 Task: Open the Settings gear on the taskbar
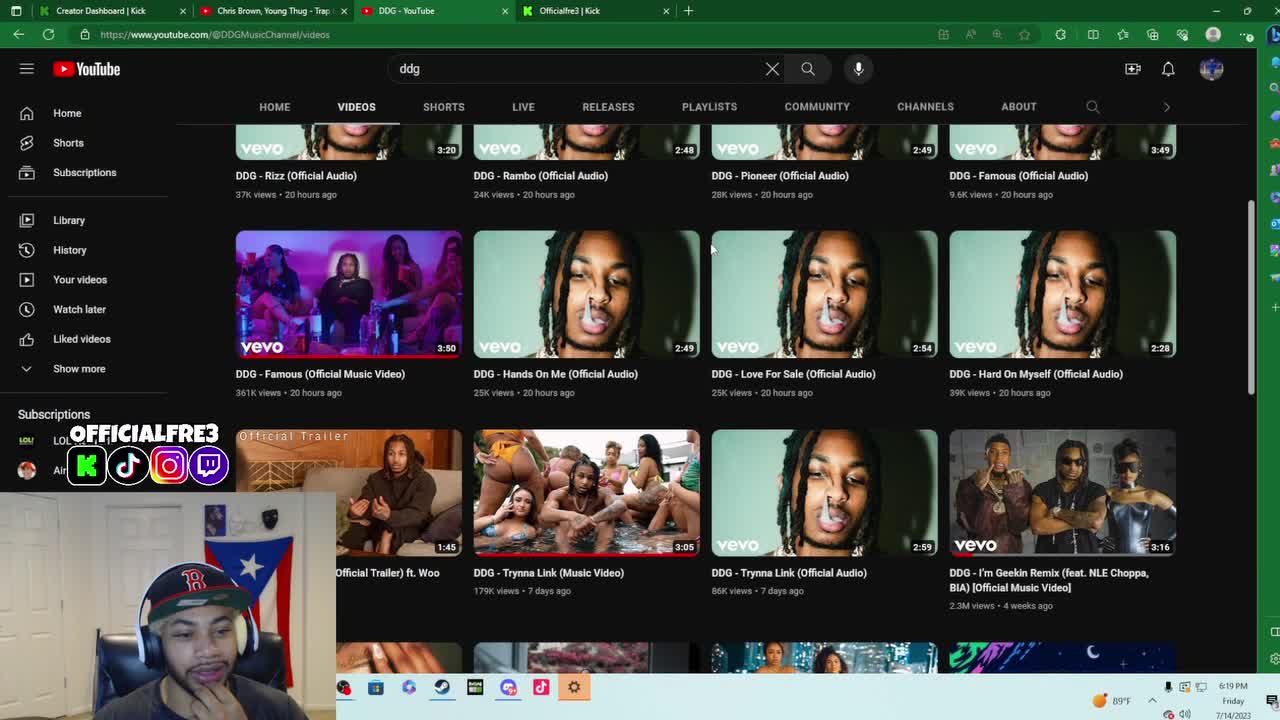574,687
